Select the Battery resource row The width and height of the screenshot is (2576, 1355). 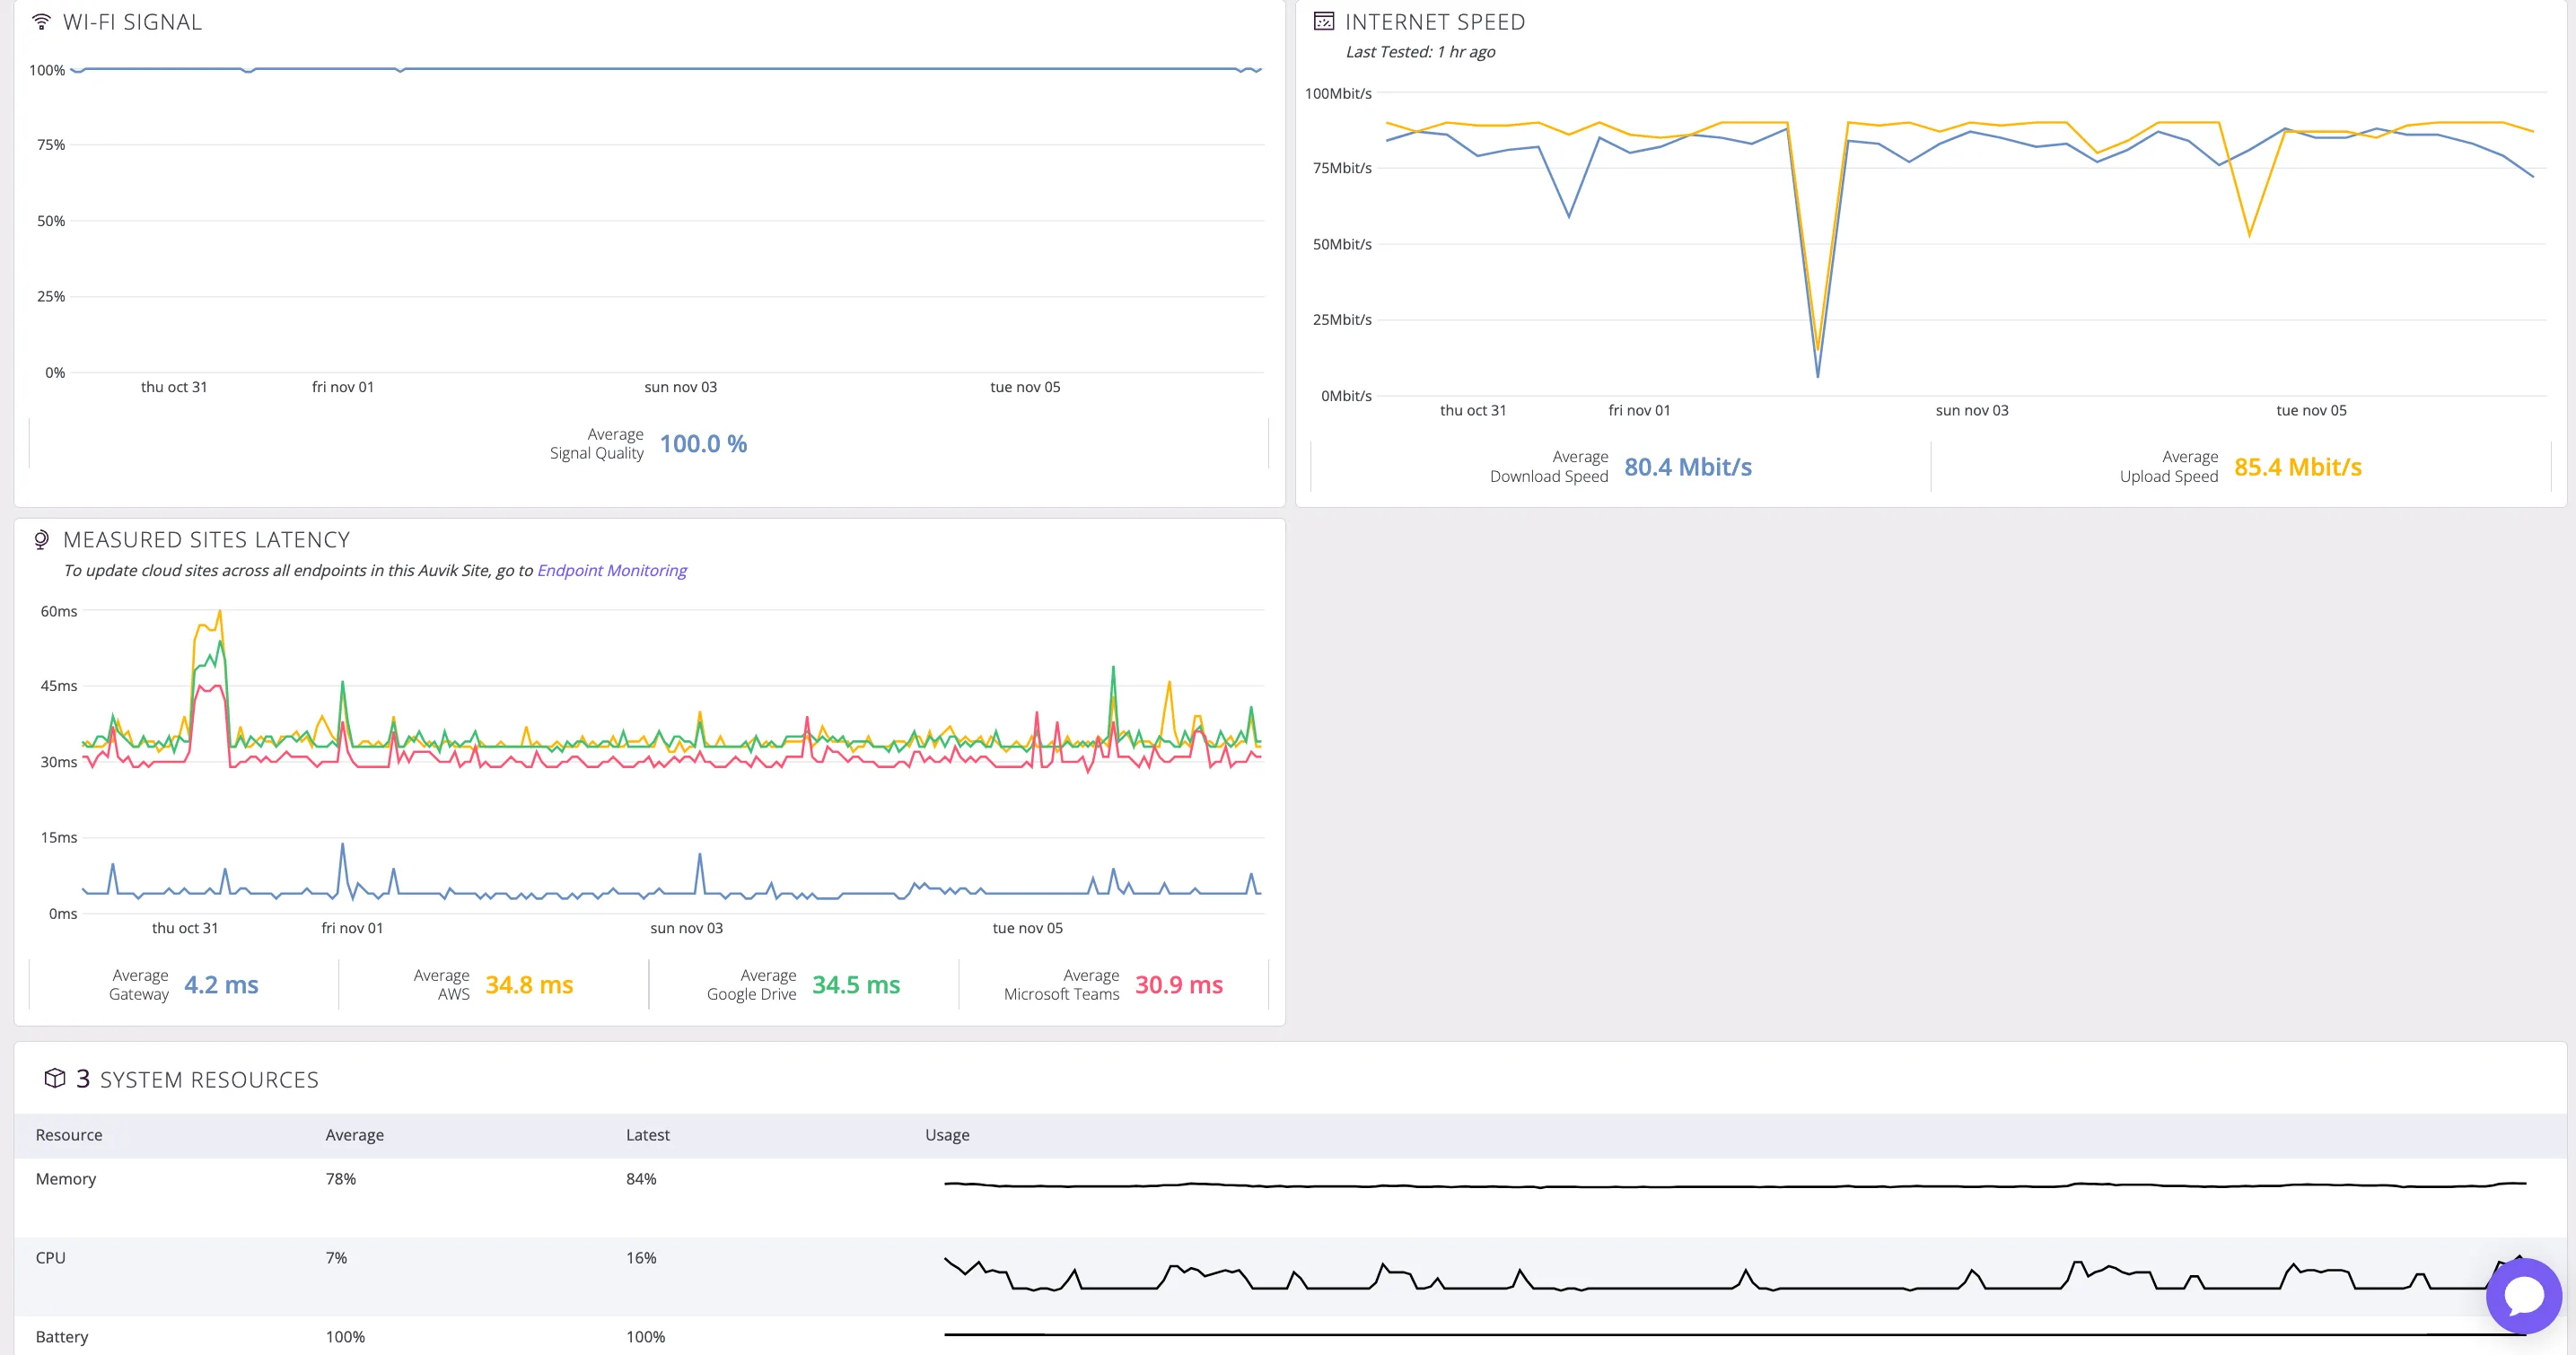coord(62,1337)
